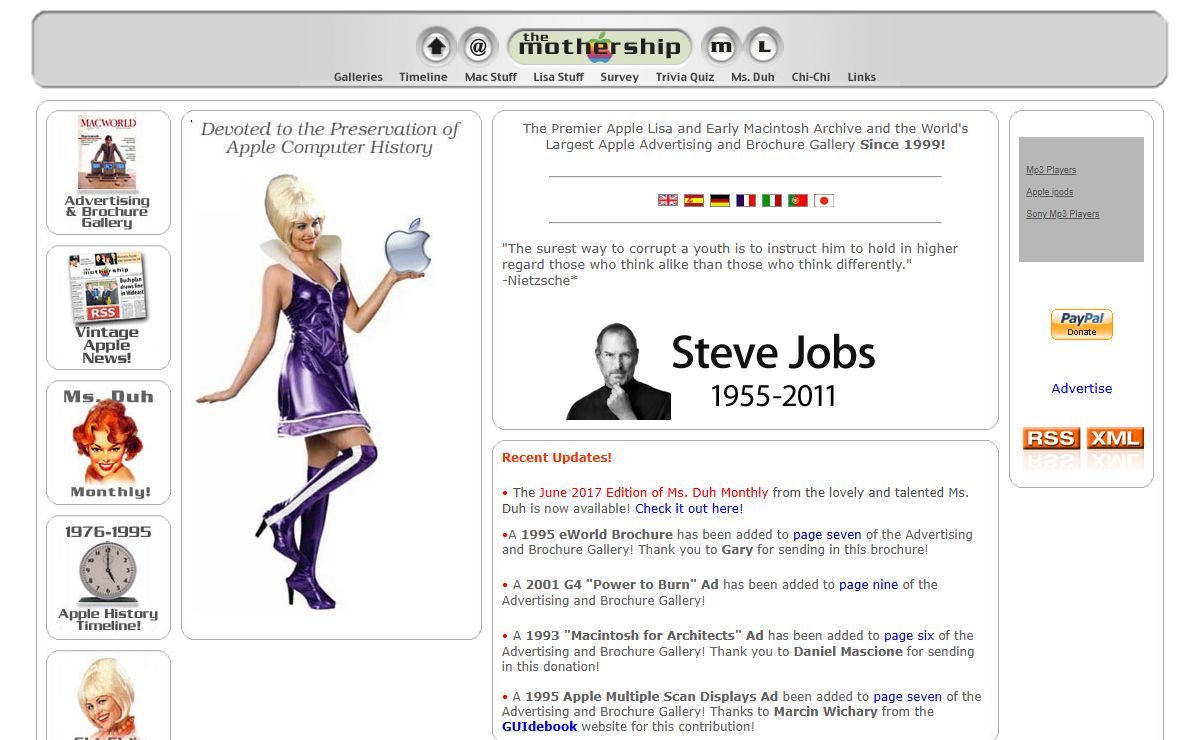This screenshot has height=740, width=1200.
Task: Open the Galleries menu item
Action: (x=358, y=77)
